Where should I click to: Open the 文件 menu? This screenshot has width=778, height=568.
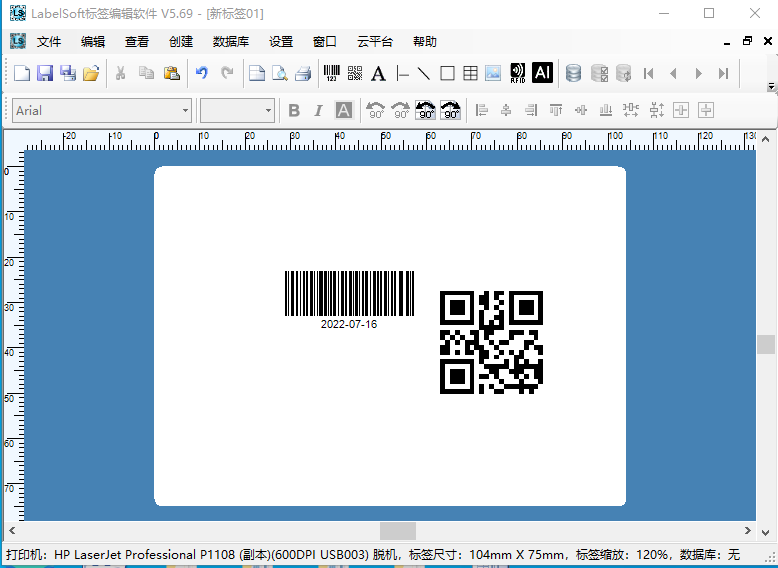[x=49, y=42]
